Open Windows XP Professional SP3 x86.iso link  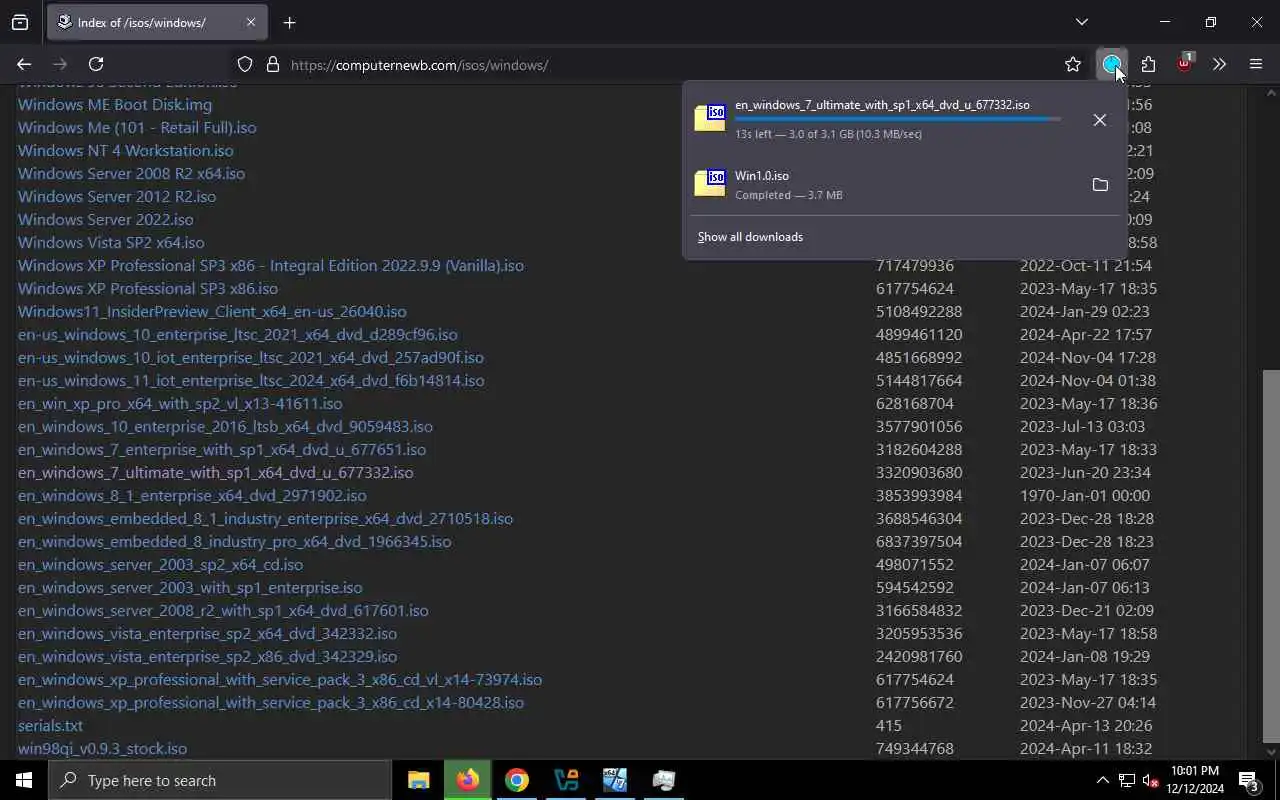pyautogui.click(x=148, y=288)
